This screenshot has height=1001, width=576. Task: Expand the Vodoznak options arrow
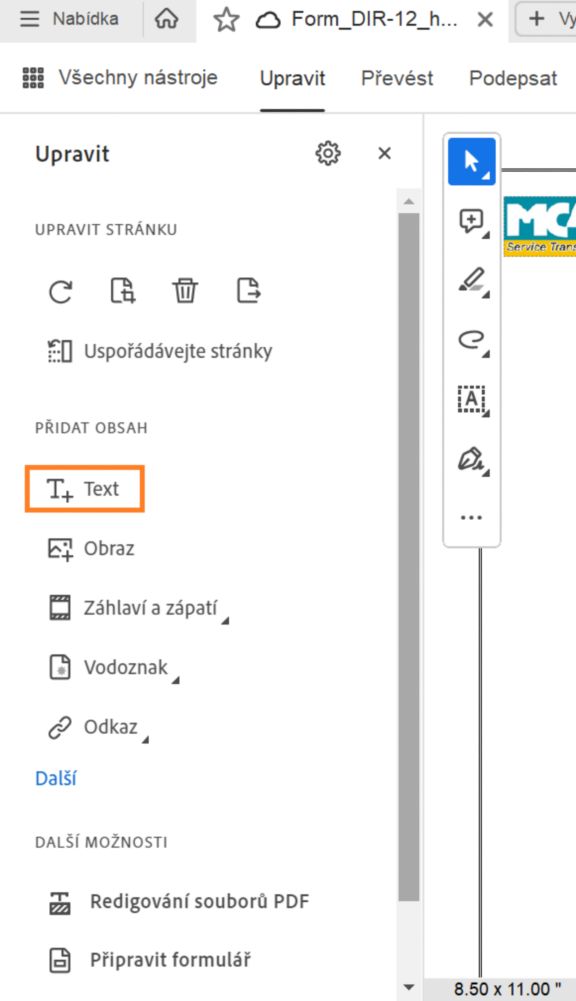(177, 680)
